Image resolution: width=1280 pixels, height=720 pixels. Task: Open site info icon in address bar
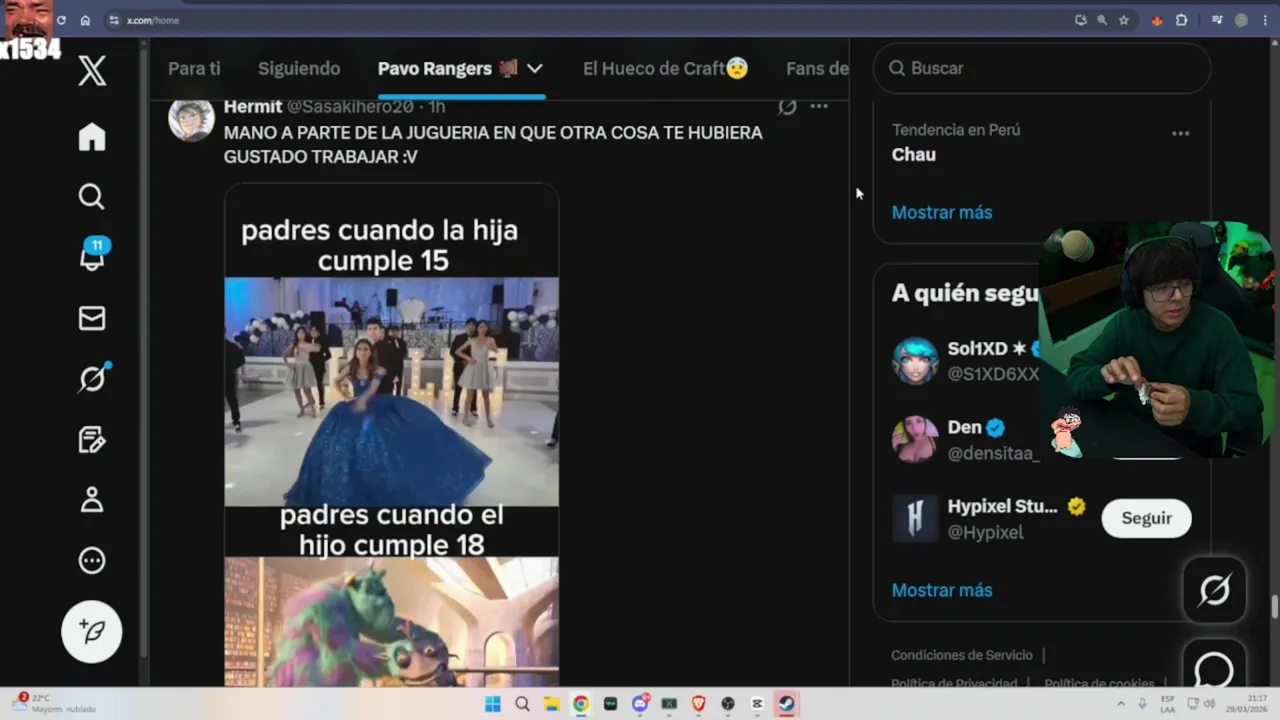click(x=114, y=20)
